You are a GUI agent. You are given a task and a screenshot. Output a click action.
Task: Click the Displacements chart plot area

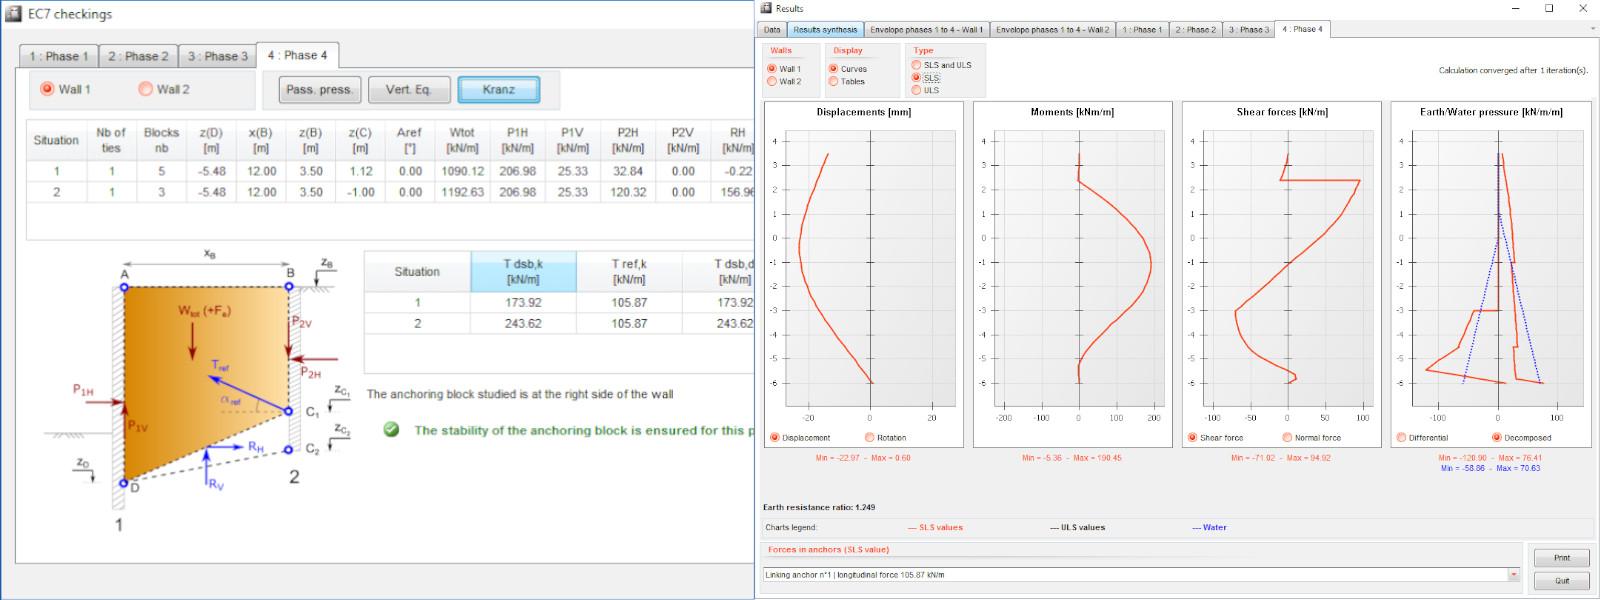(870, 269)
